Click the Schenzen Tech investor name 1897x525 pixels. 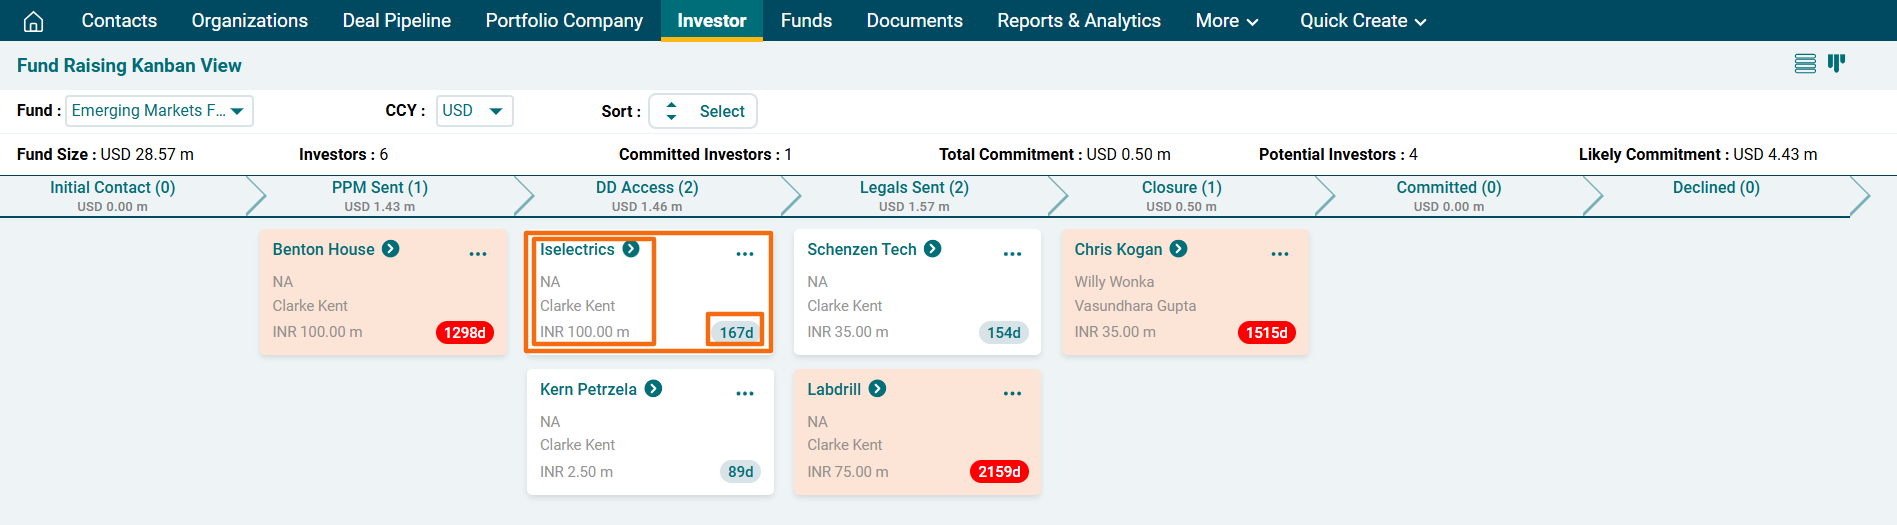pyautogui.click(x=861, y=249)
